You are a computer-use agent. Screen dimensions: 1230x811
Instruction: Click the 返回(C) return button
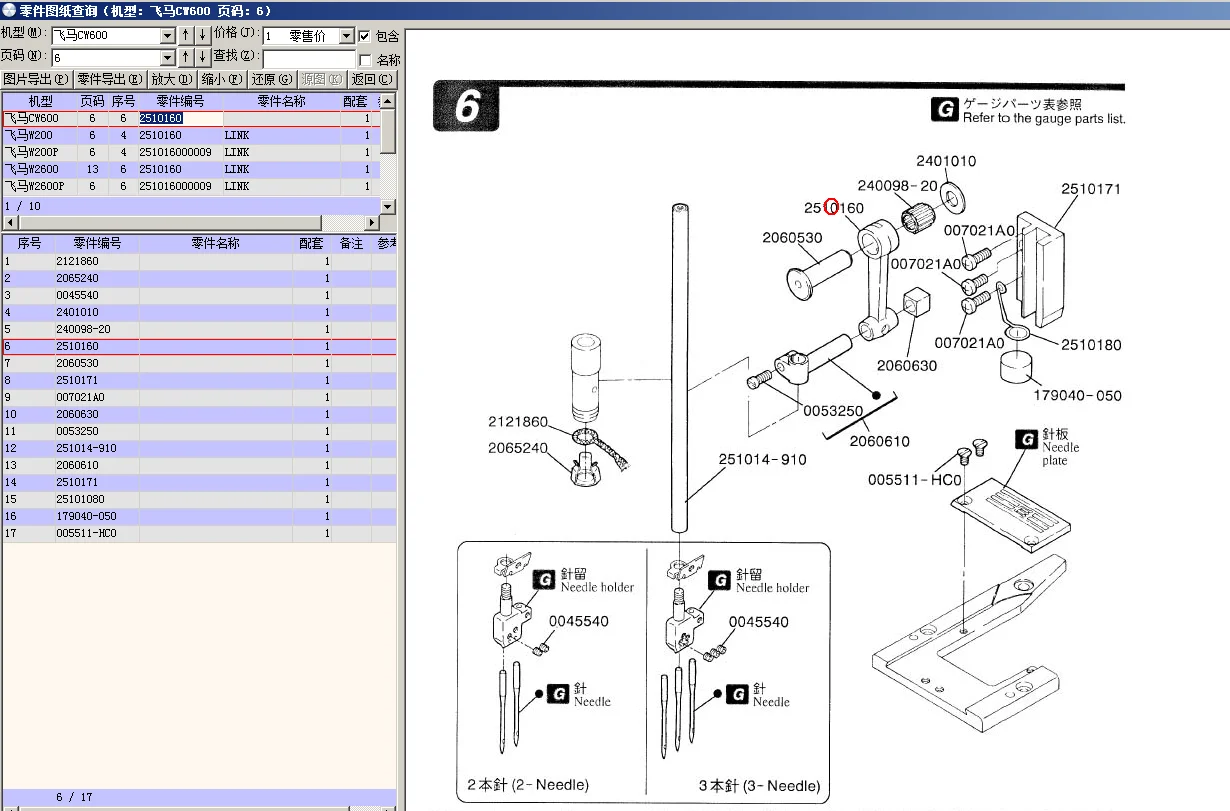click(x=372, y=80)
